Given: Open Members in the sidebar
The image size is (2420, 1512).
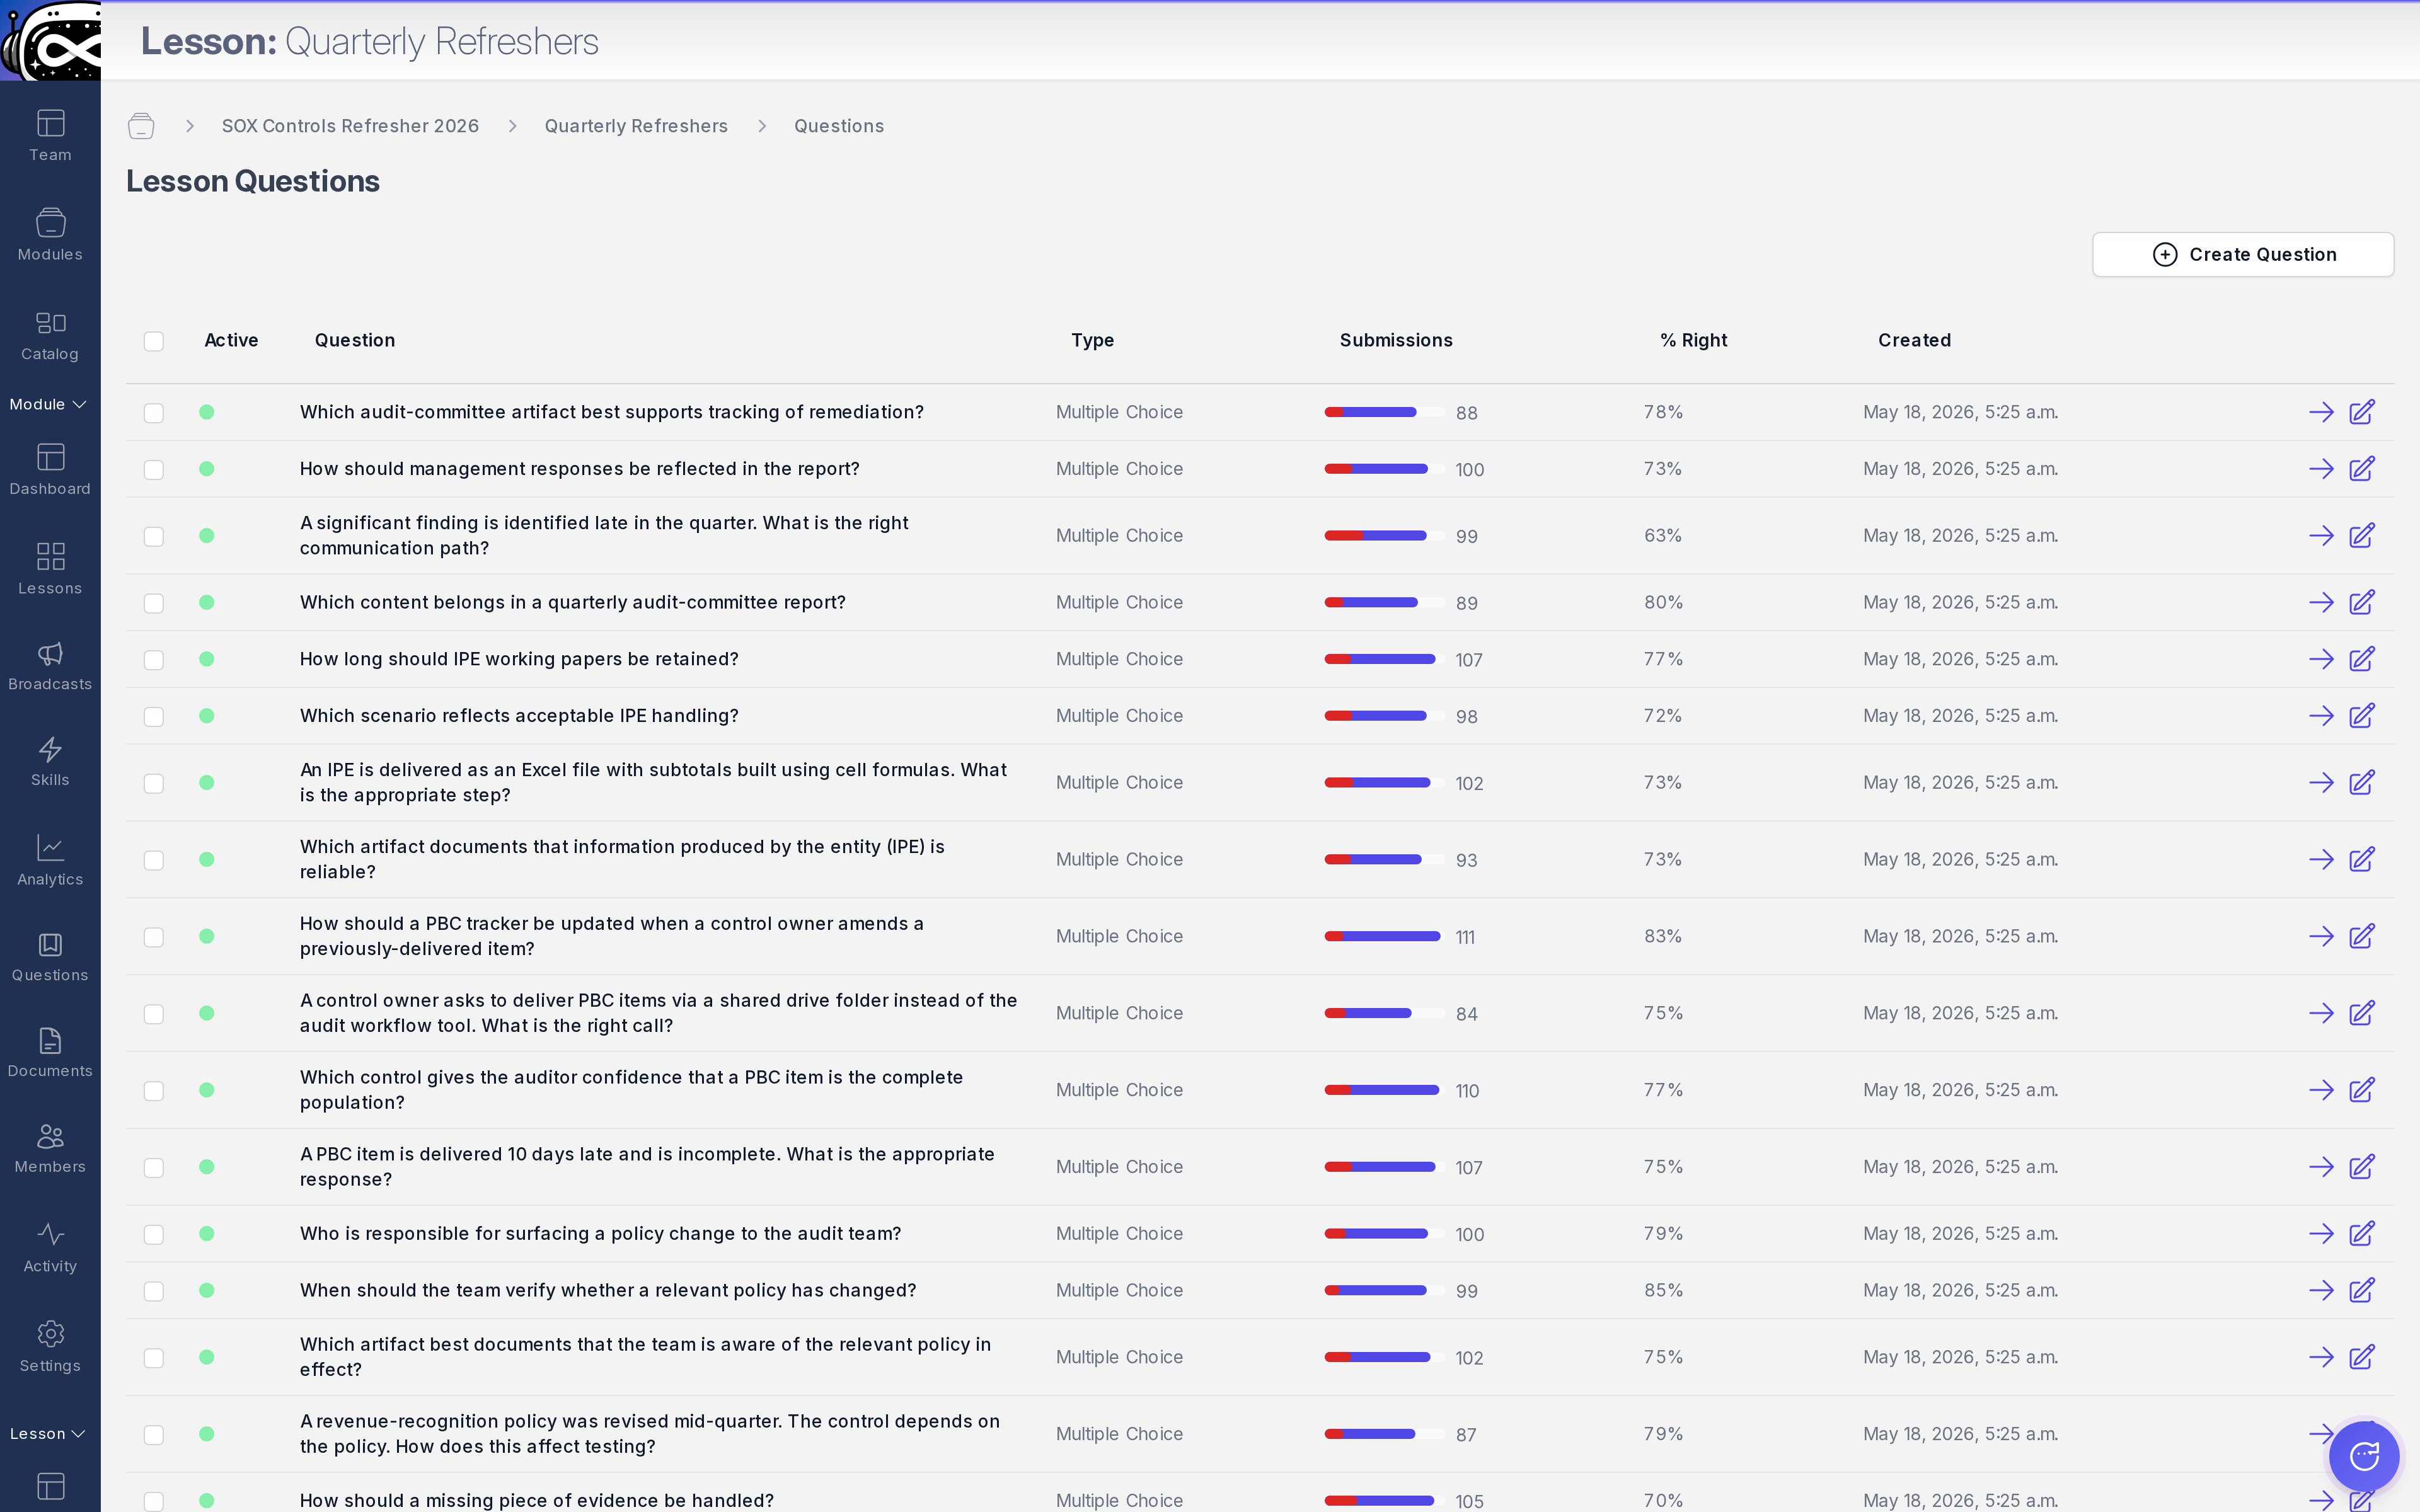Looking at the screenshot, I should 50,1148.
